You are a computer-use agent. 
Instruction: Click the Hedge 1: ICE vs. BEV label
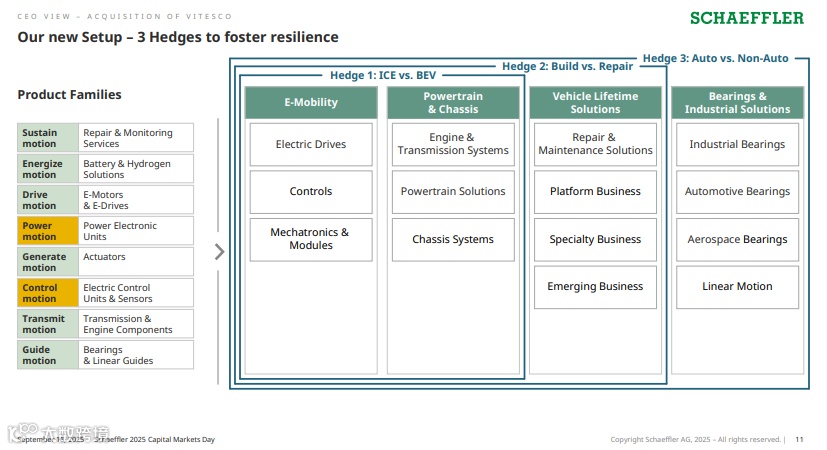point(383,75)
